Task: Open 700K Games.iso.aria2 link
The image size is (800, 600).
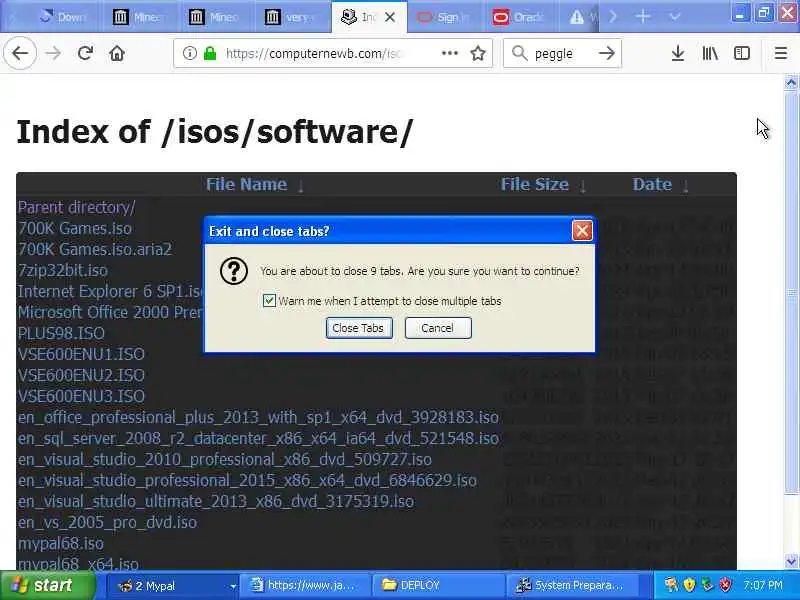Action: (94, 249)
